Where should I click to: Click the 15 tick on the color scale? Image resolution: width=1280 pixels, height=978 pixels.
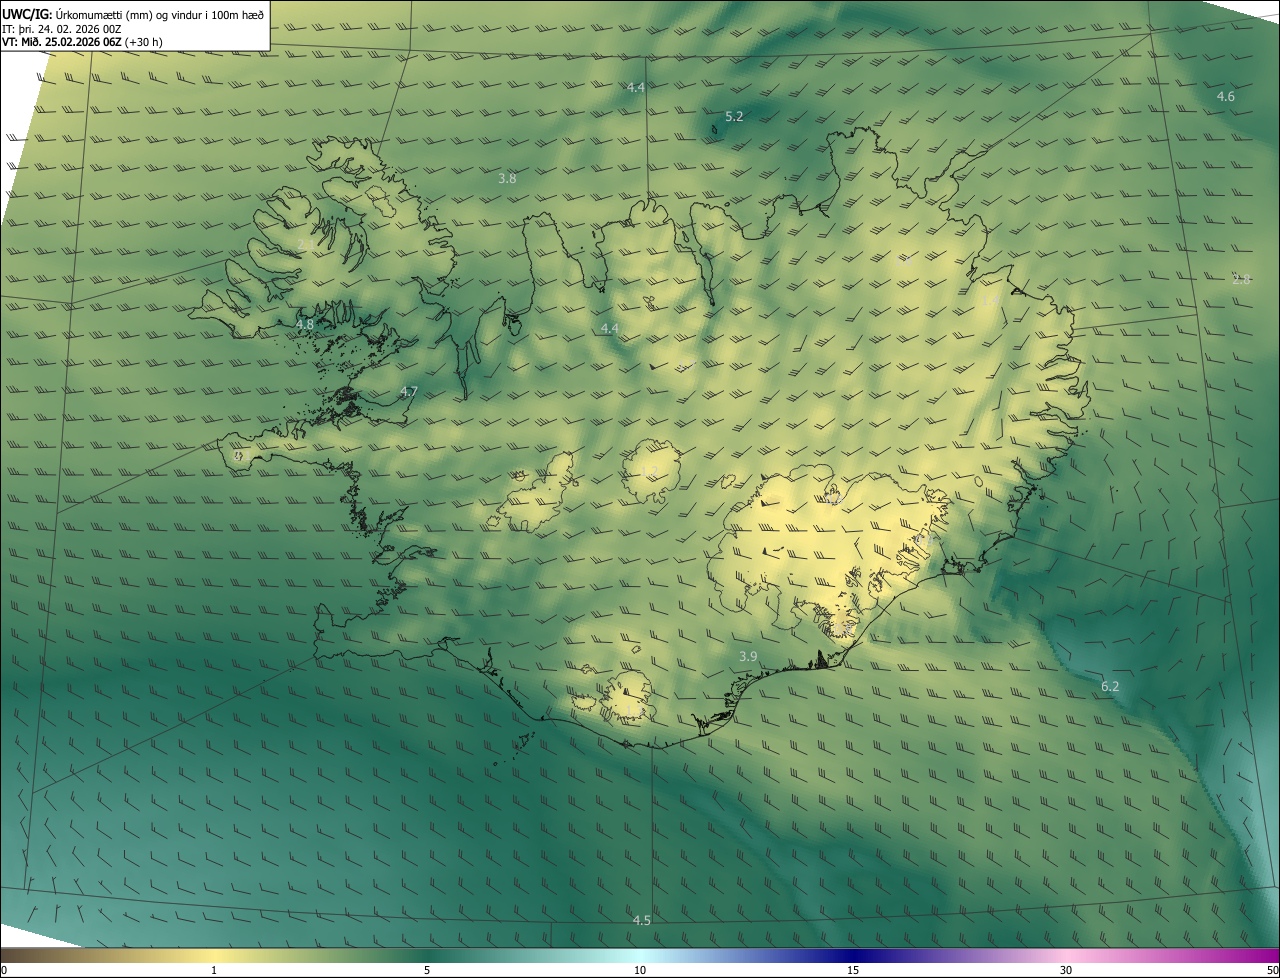[x=853, y=971]
